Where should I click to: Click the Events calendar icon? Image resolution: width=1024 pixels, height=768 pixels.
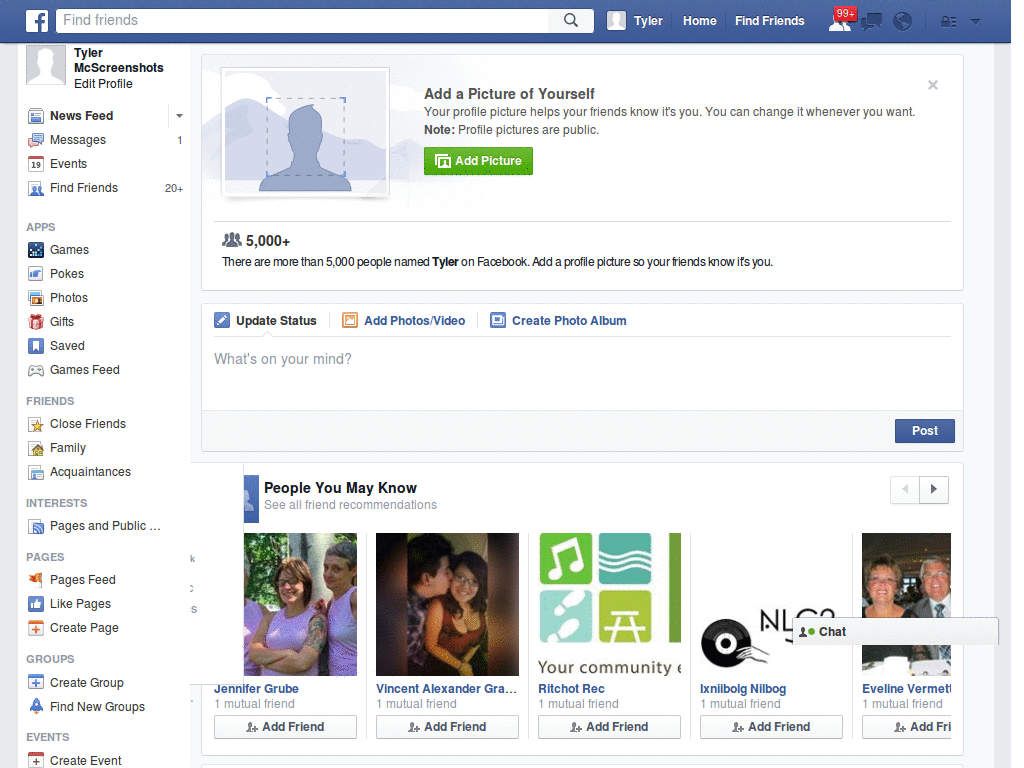point(36,164)
